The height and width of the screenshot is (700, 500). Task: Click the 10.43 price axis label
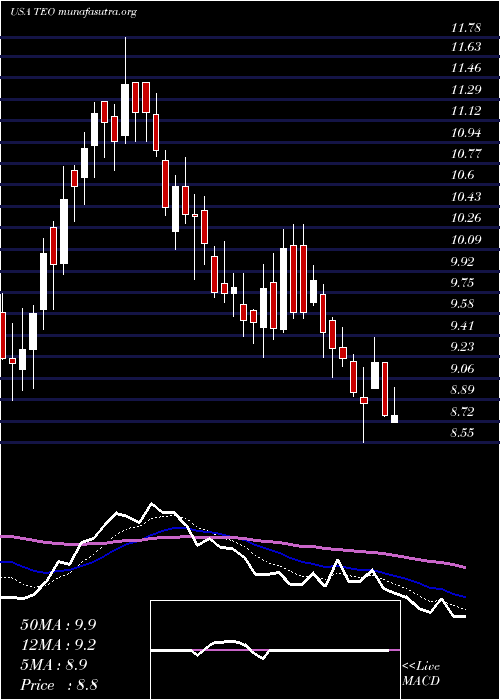click(466, 197)
